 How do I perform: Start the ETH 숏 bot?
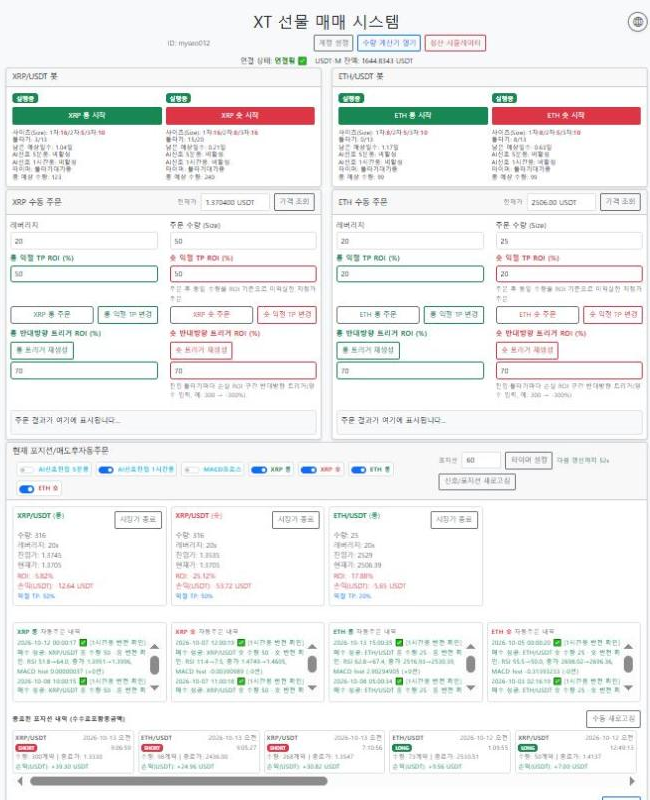[x=566, y=116]
